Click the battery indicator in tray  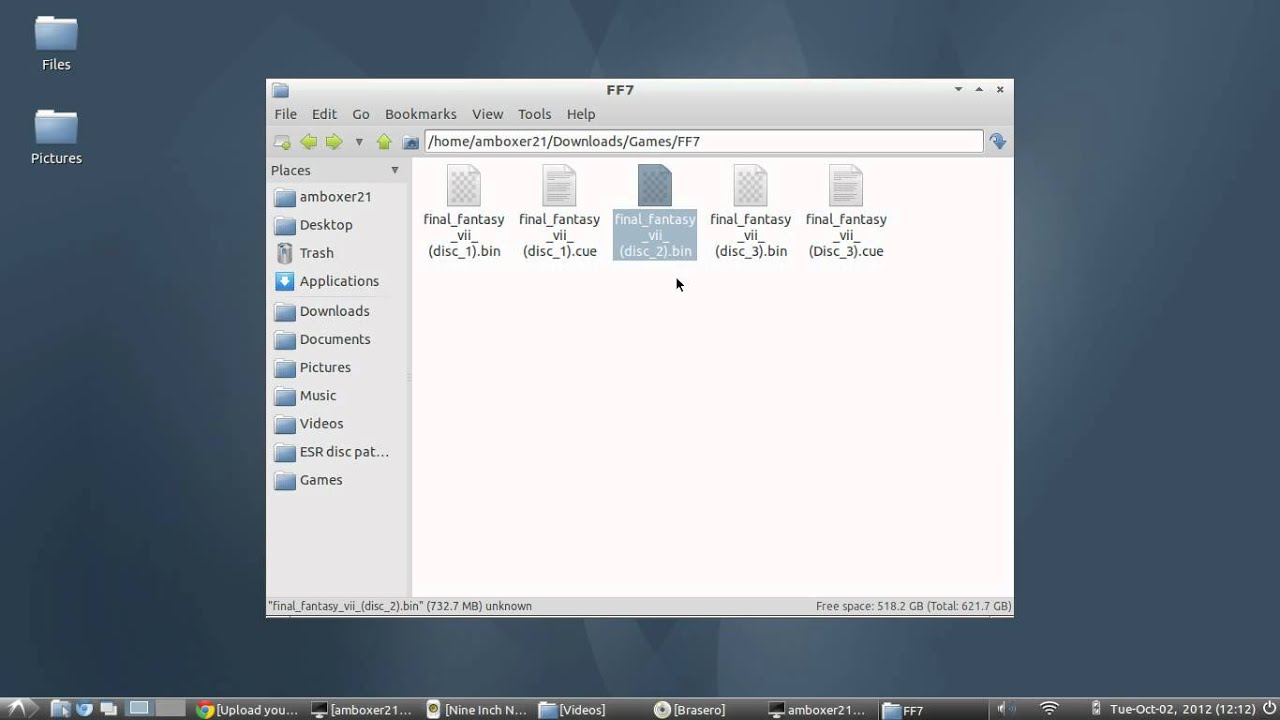click(1096, 709)
